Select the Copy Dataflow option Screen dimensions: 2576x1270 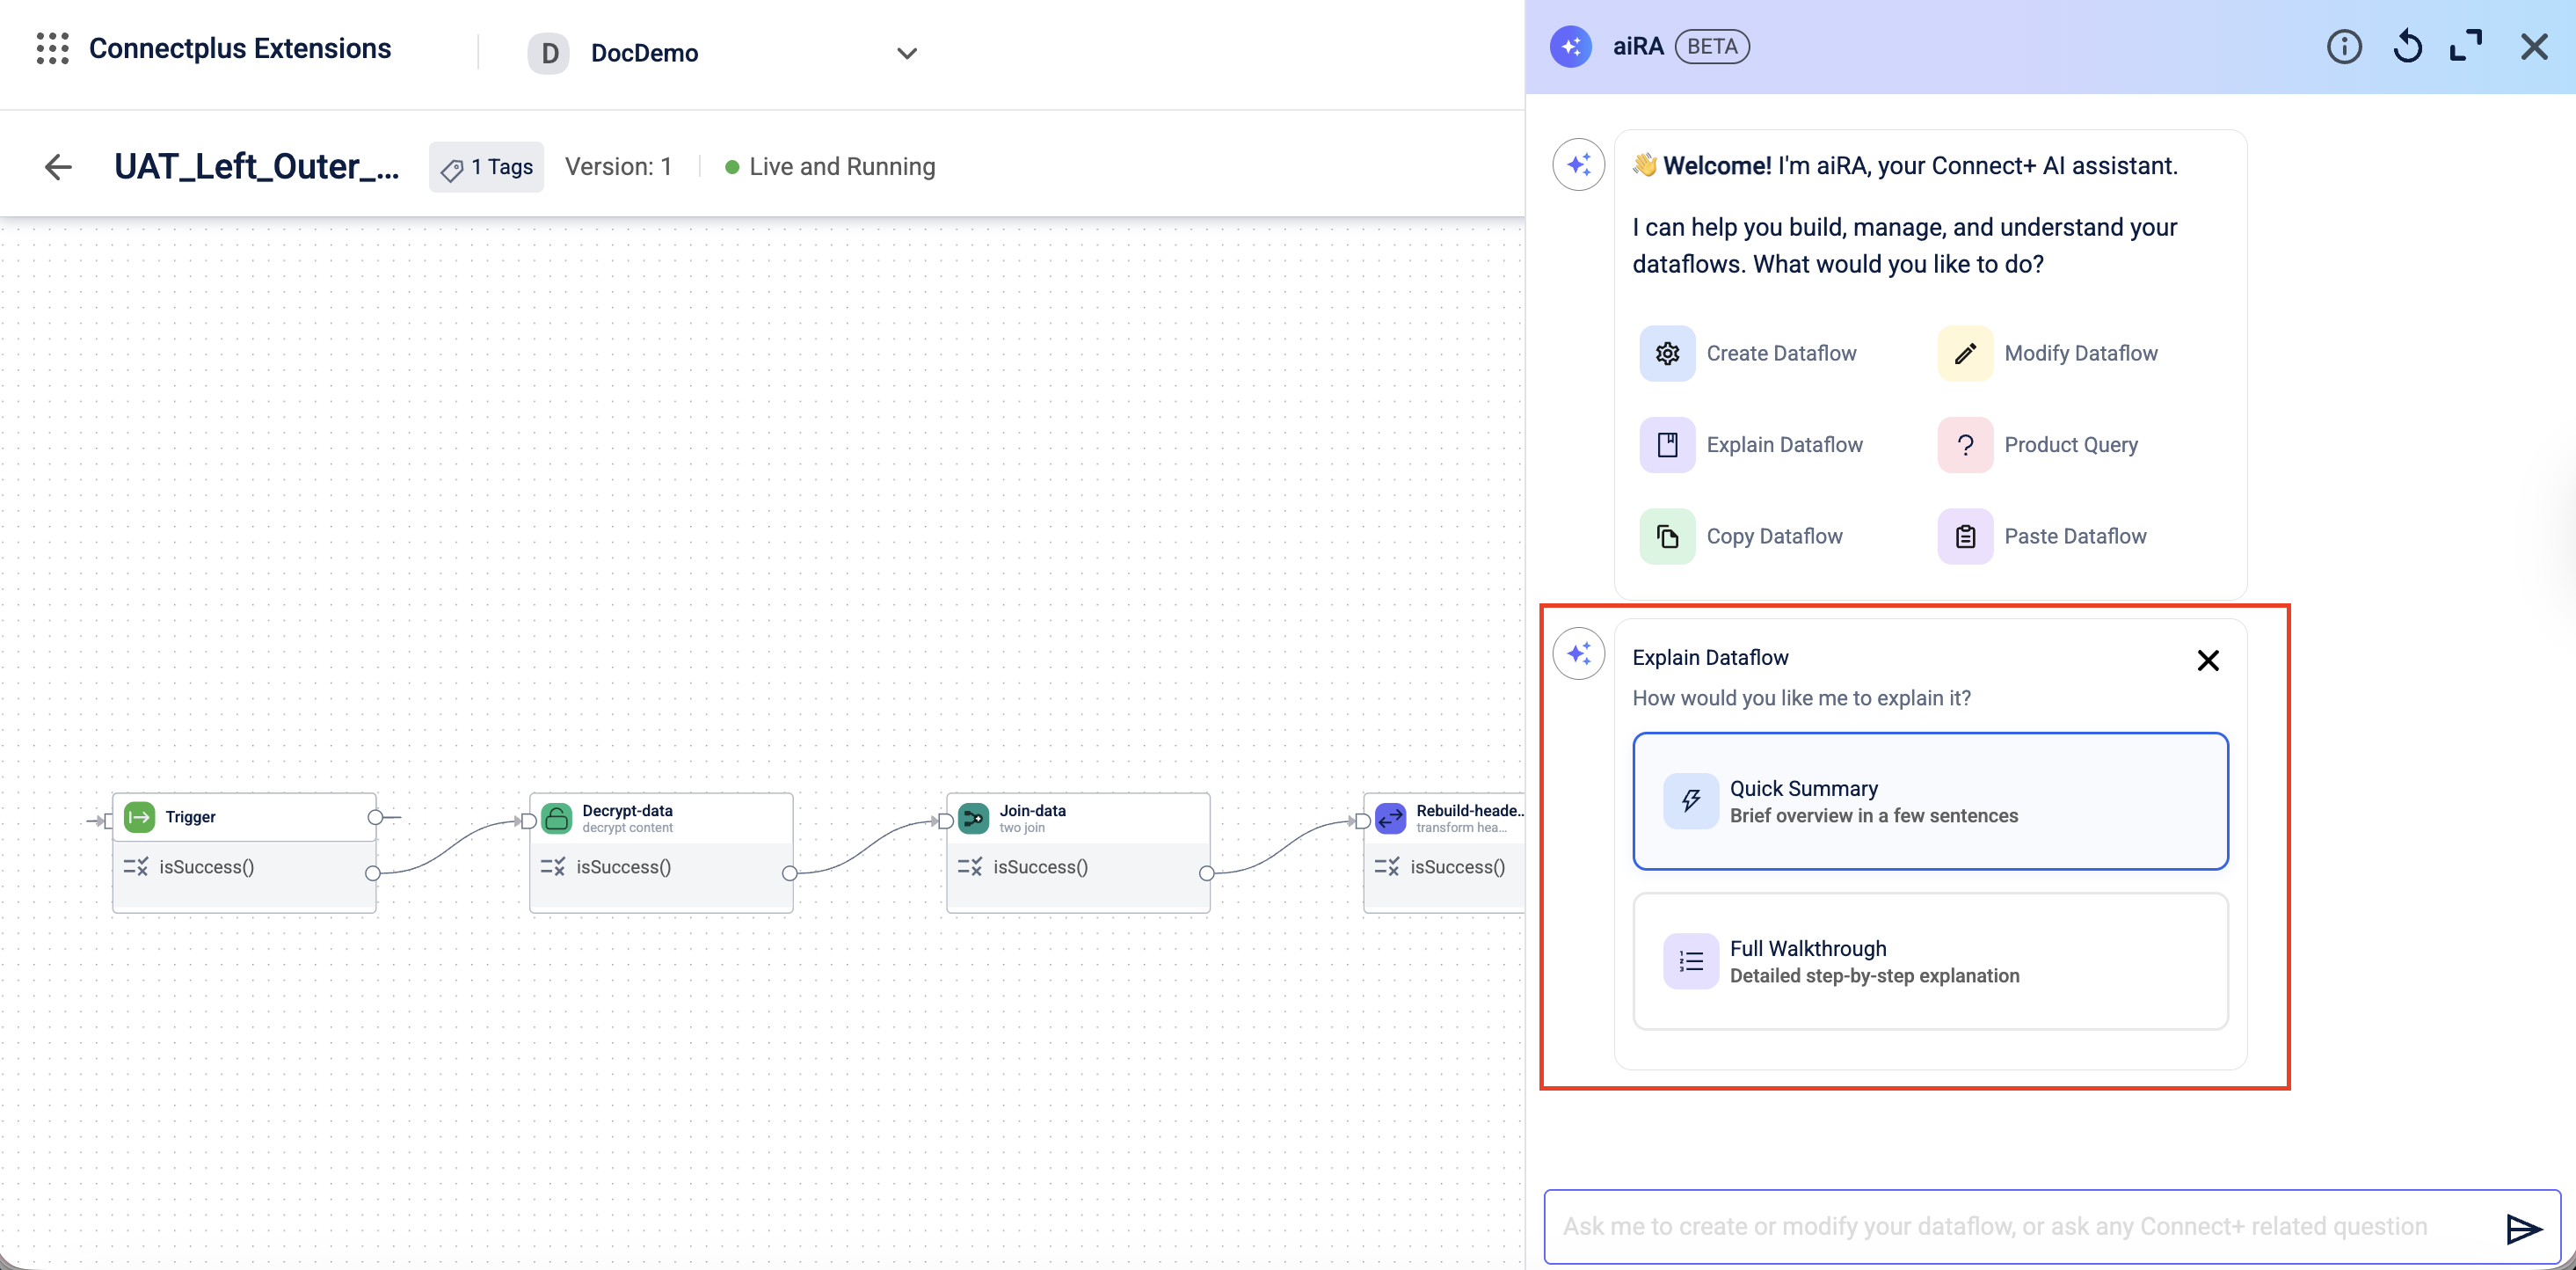click(1773, 536)
